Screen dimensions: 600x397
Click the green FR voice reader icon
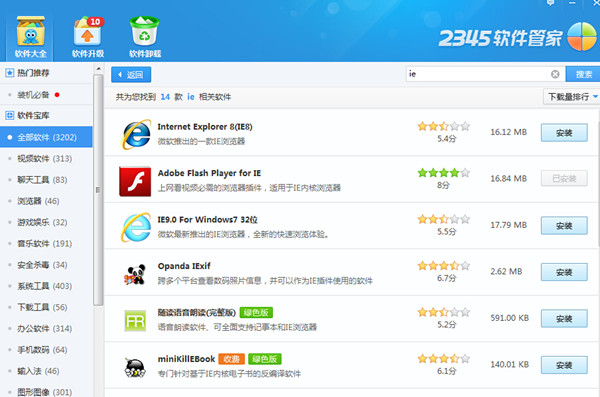point(135,321)
